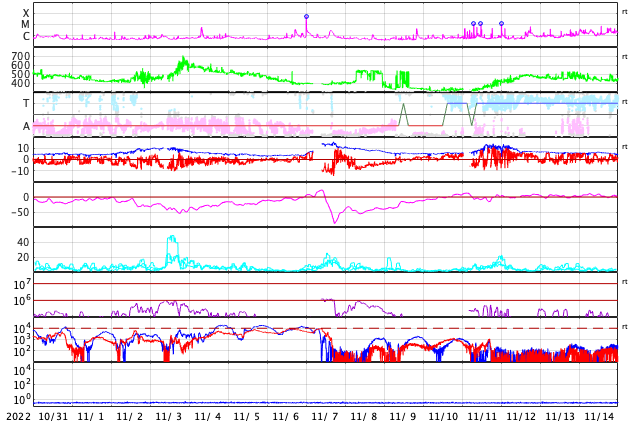Select the positive 10 tick label
This screenshot has height=424, width=634.
[23, 148]
